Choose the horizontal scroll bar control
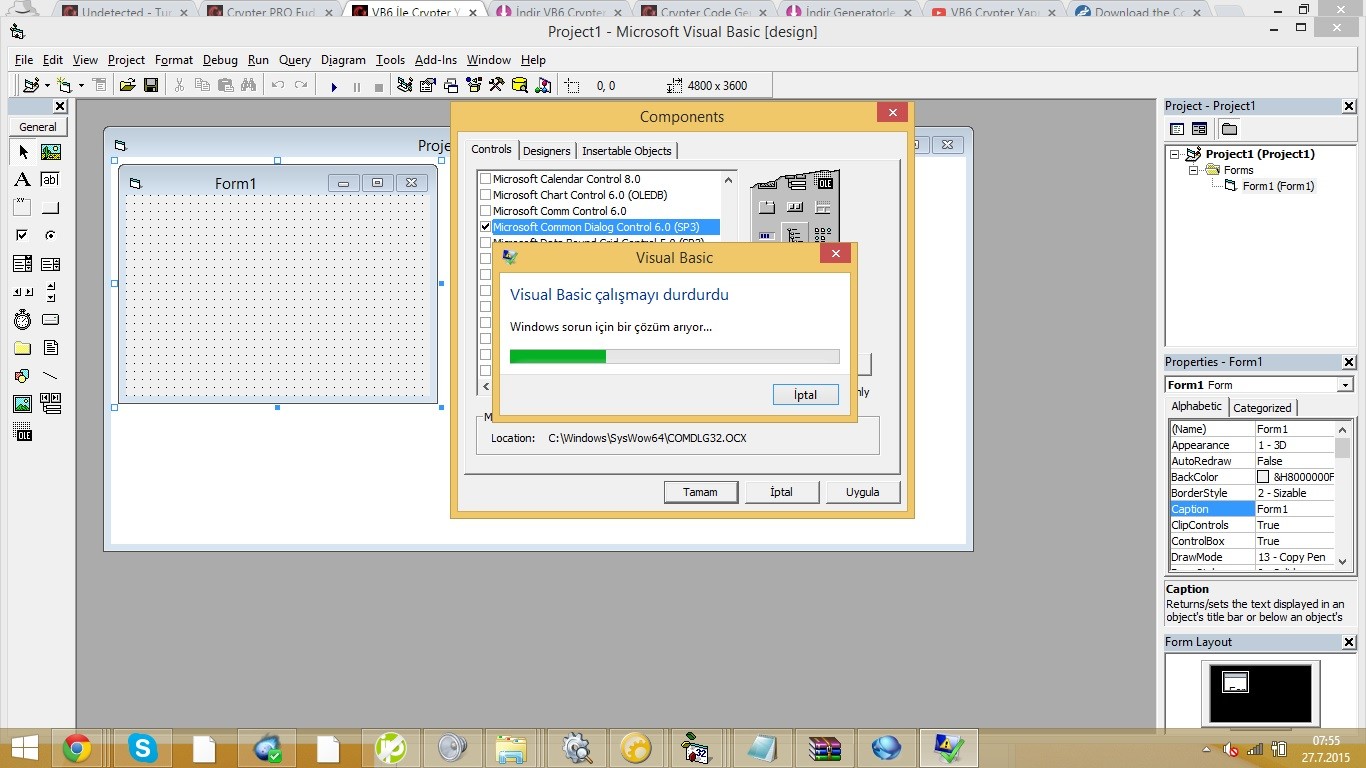The width and height of the screenshot is (1366, 768). tap(23, 292)
